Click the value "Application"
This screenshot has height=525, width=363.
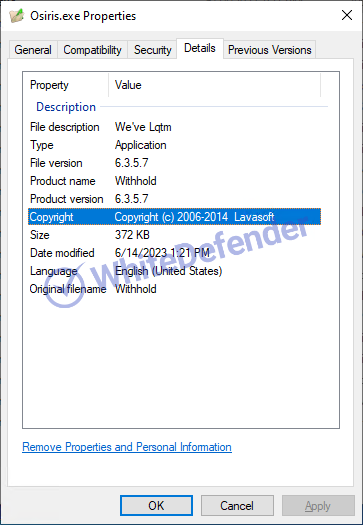141,145
